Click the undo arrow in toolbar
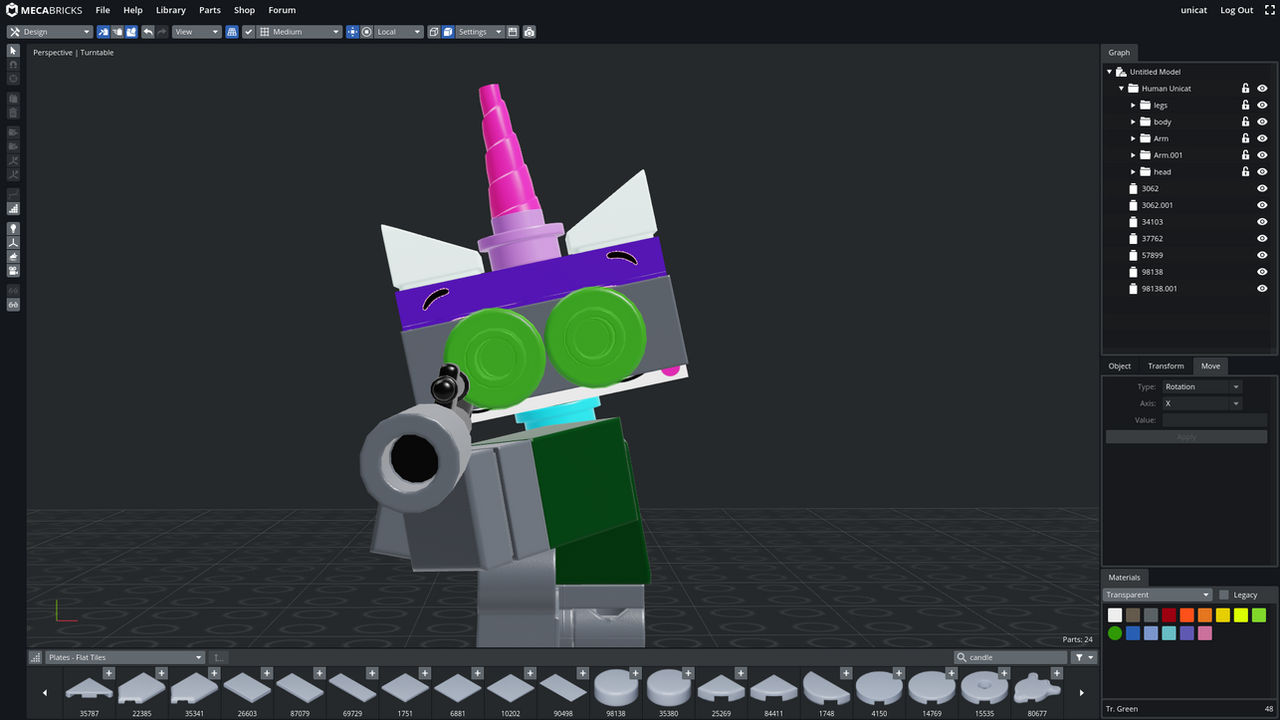 148,32
